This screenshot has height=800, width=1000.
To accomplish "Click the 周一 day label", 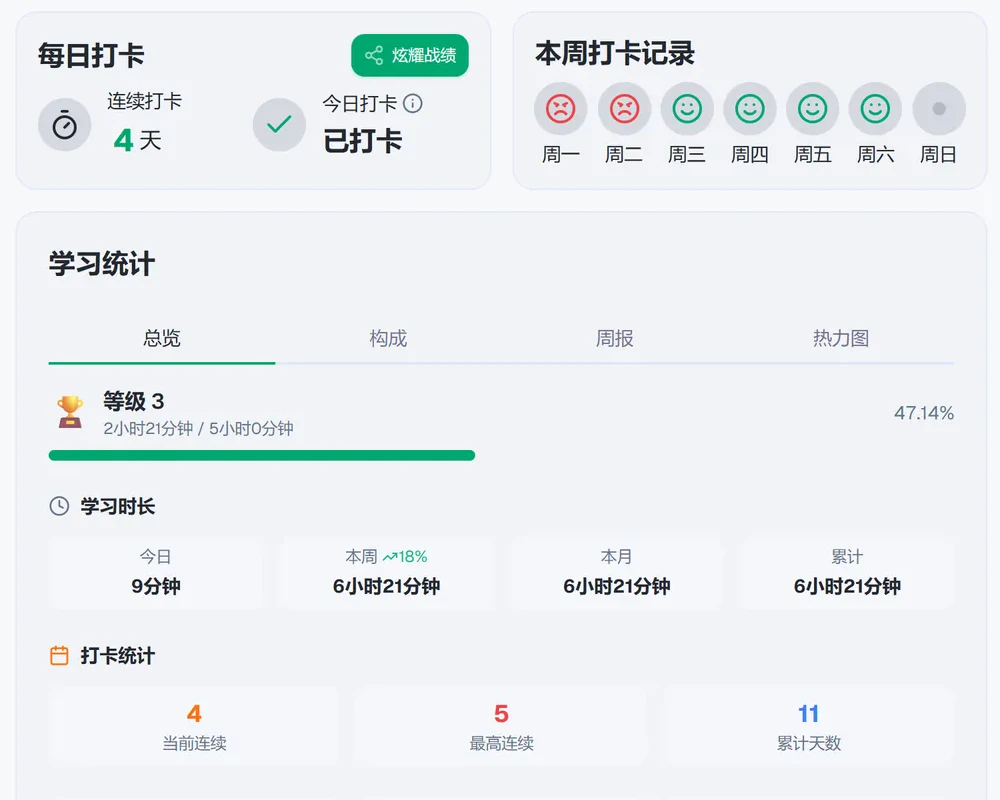I will click(x=561, y=154).
